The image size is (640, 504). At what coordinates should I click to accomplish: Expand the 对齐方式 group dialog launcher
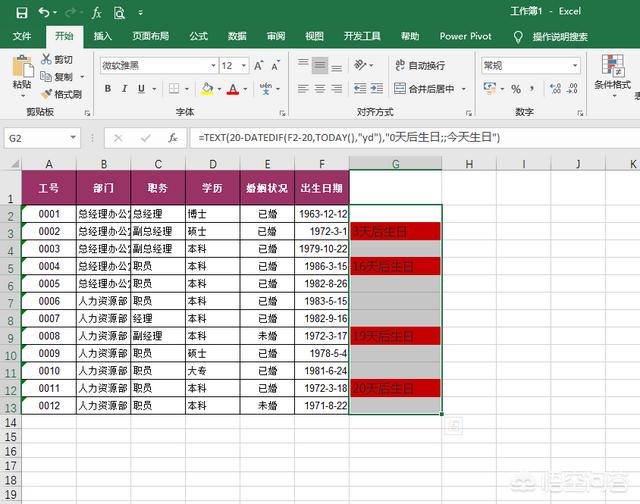[469, 113]
